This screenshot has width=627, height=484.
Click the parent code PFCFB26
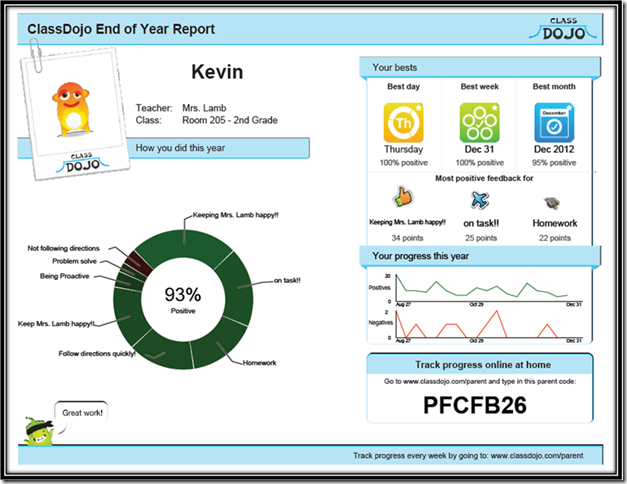click(475, 405)
